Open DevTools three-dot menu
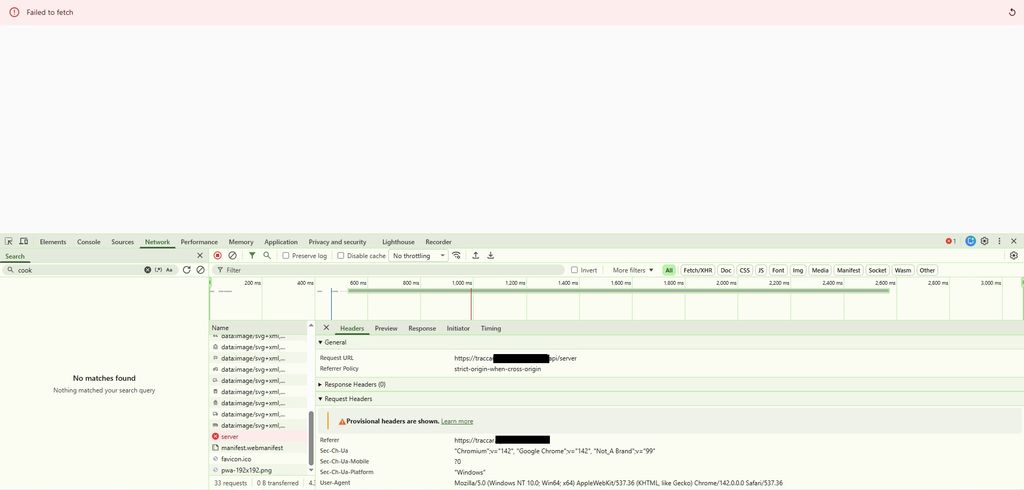 tap(999, 241)
